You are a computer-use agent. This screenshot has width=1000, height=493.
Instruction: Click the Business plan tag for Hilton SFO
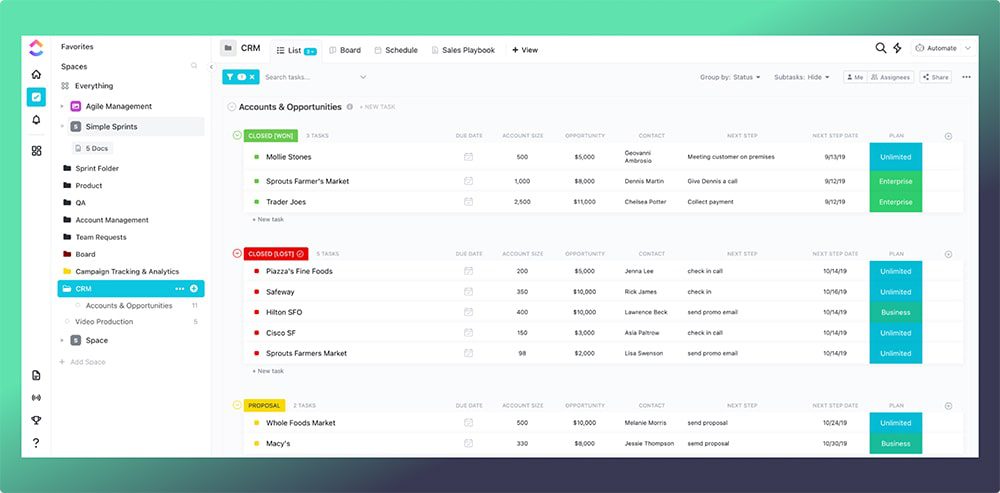click(895, 313)
